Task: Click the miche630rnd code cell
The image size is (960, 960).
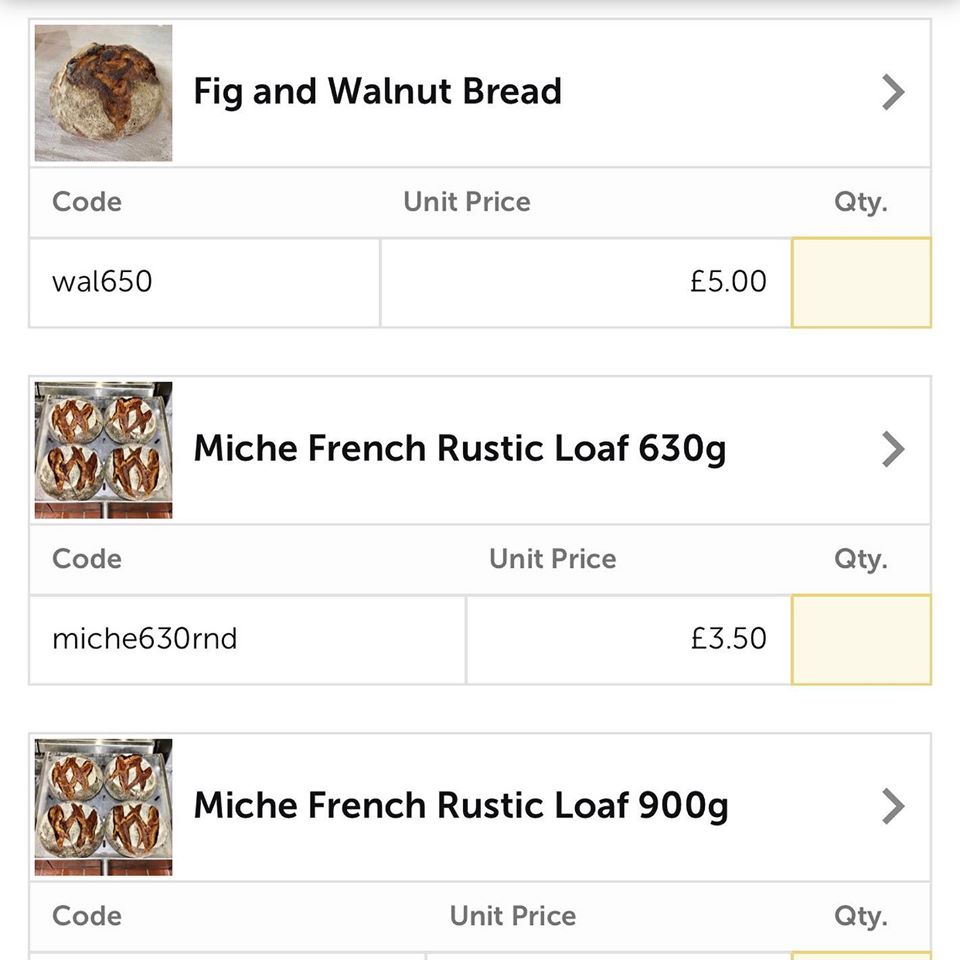Action: [247, 639]
